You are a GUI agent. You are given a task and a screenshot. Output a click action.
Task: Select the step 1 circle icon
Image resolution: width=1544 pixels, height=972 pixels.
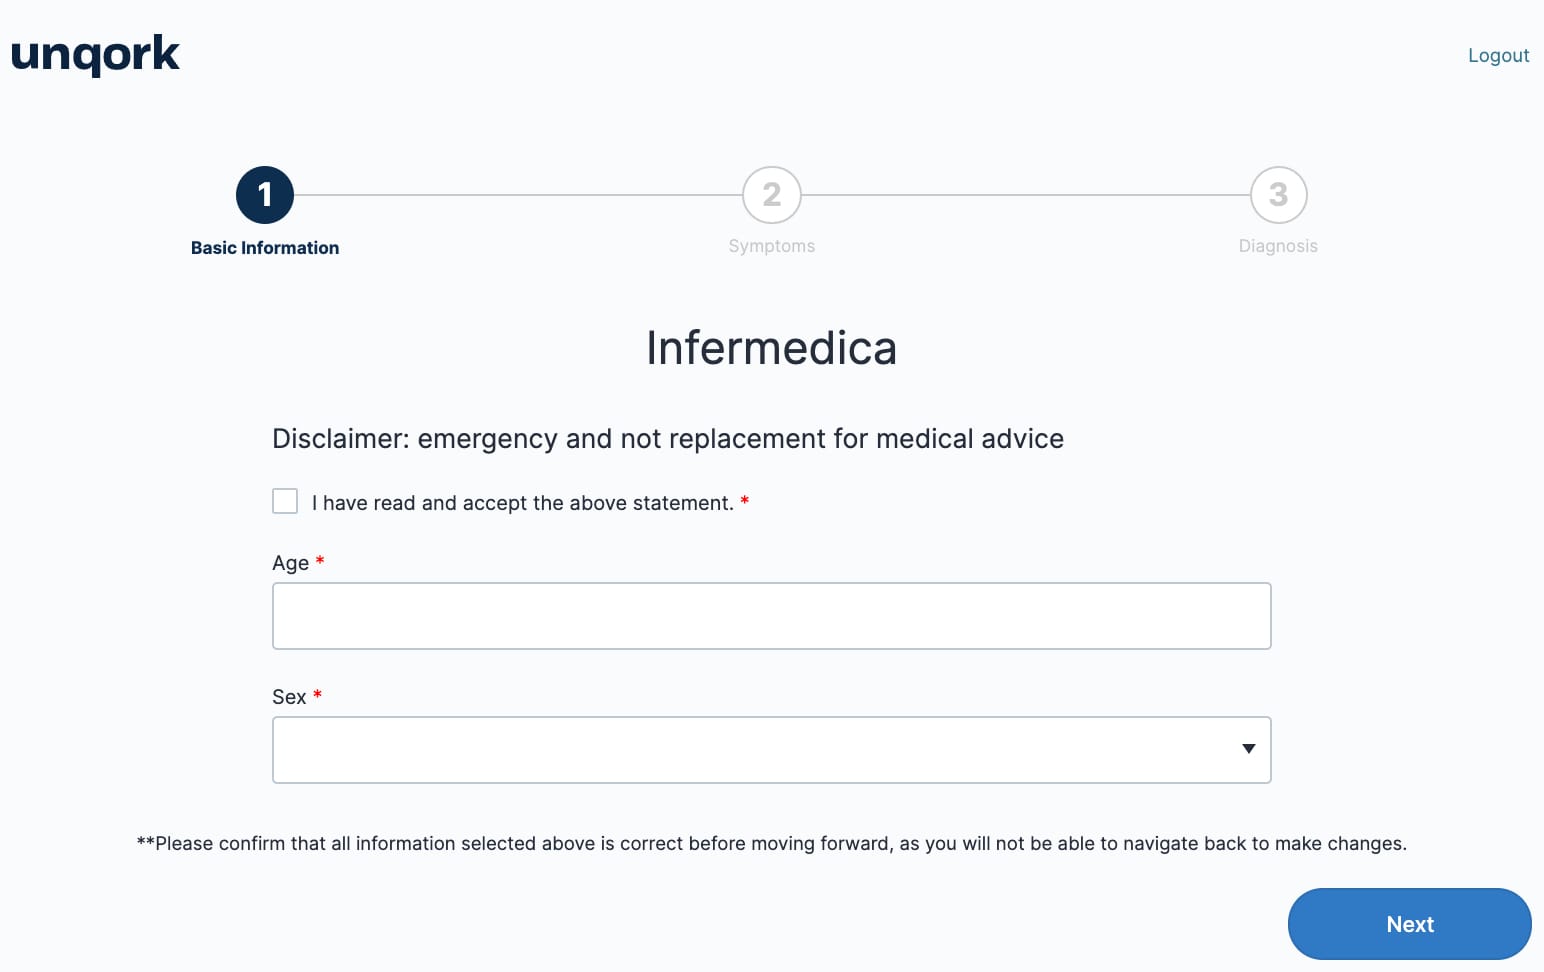265,195
